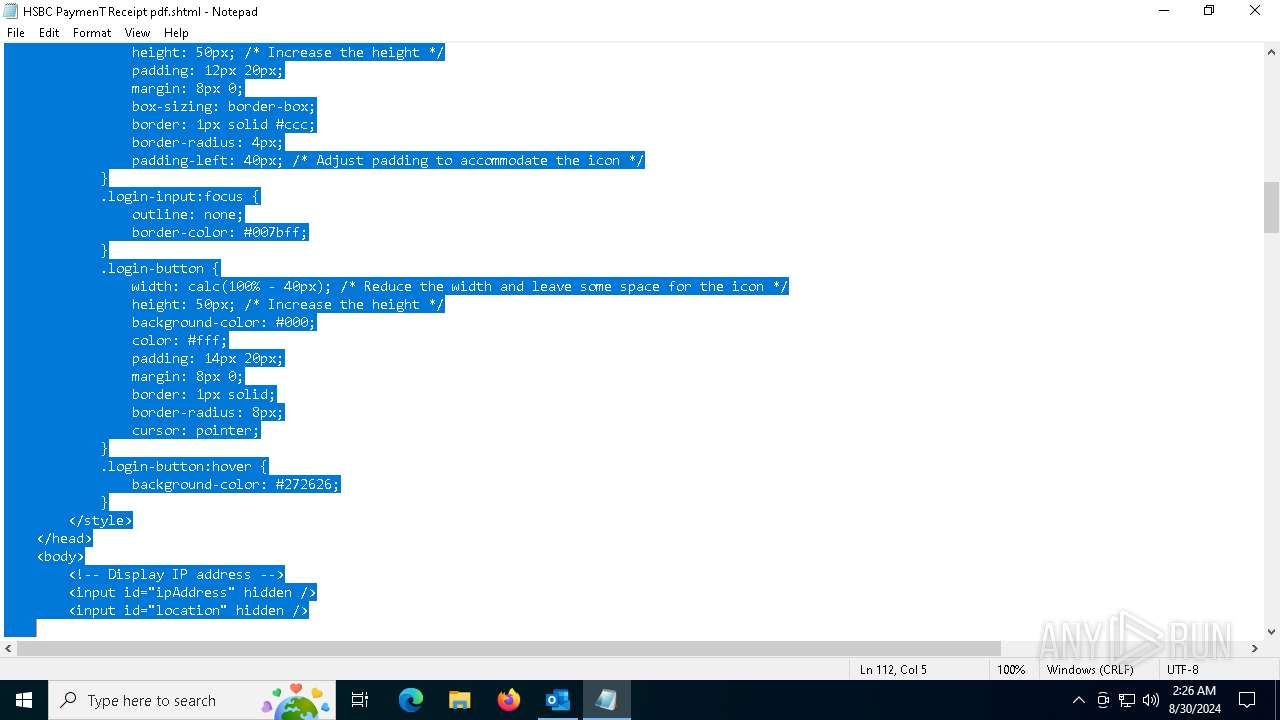This screenshot has height=720, width=1280.
Task: Click the horizontal scrollbar left arrow
Action: pos(9,649)
